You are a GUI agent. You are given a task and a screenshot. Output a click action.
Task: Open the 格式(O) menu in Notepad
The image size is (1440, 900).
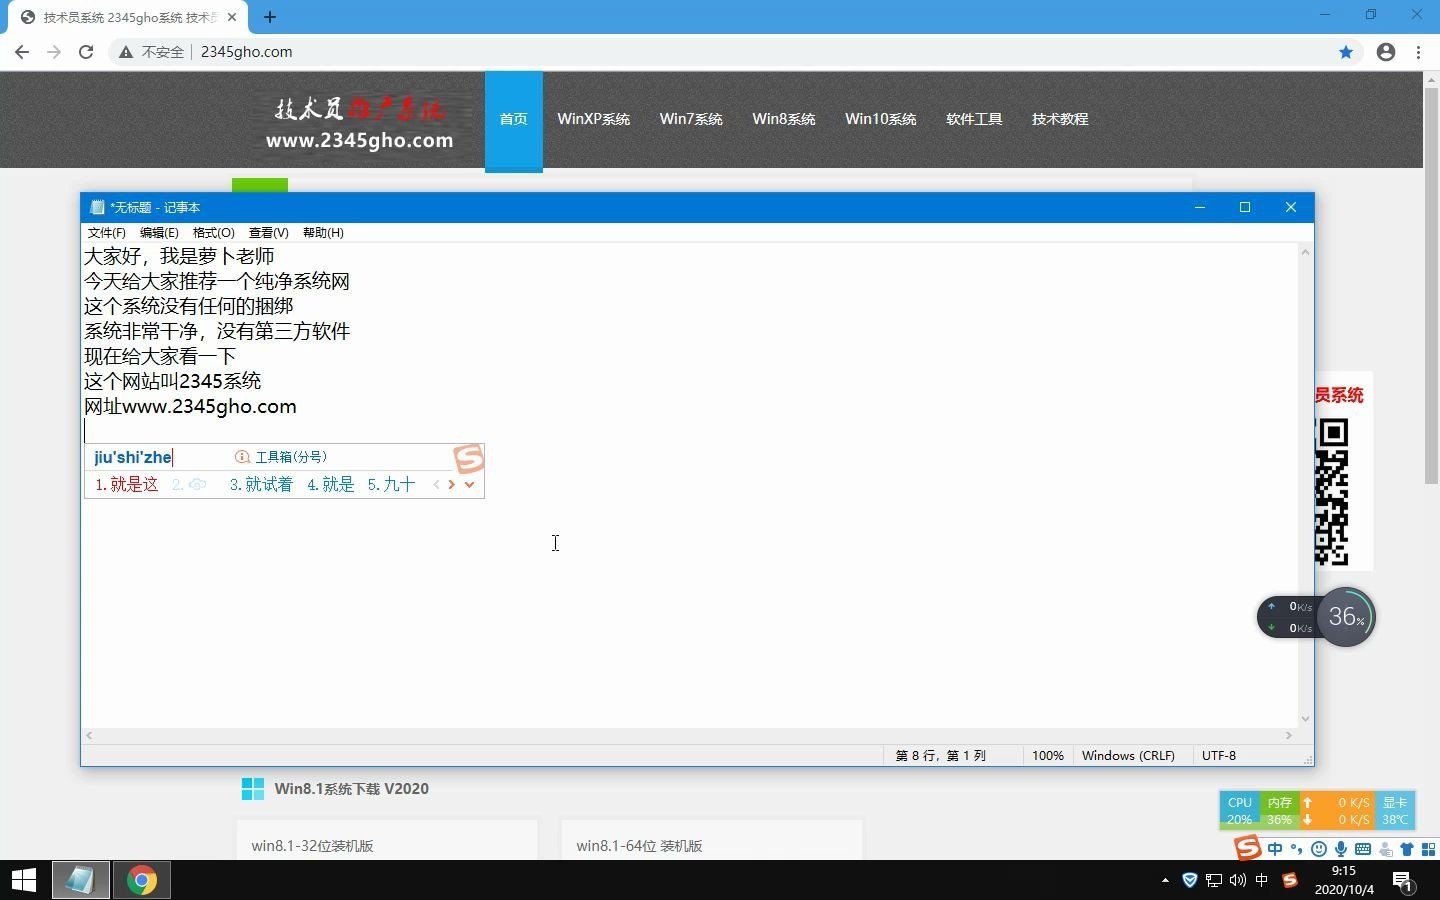point(213,232)
